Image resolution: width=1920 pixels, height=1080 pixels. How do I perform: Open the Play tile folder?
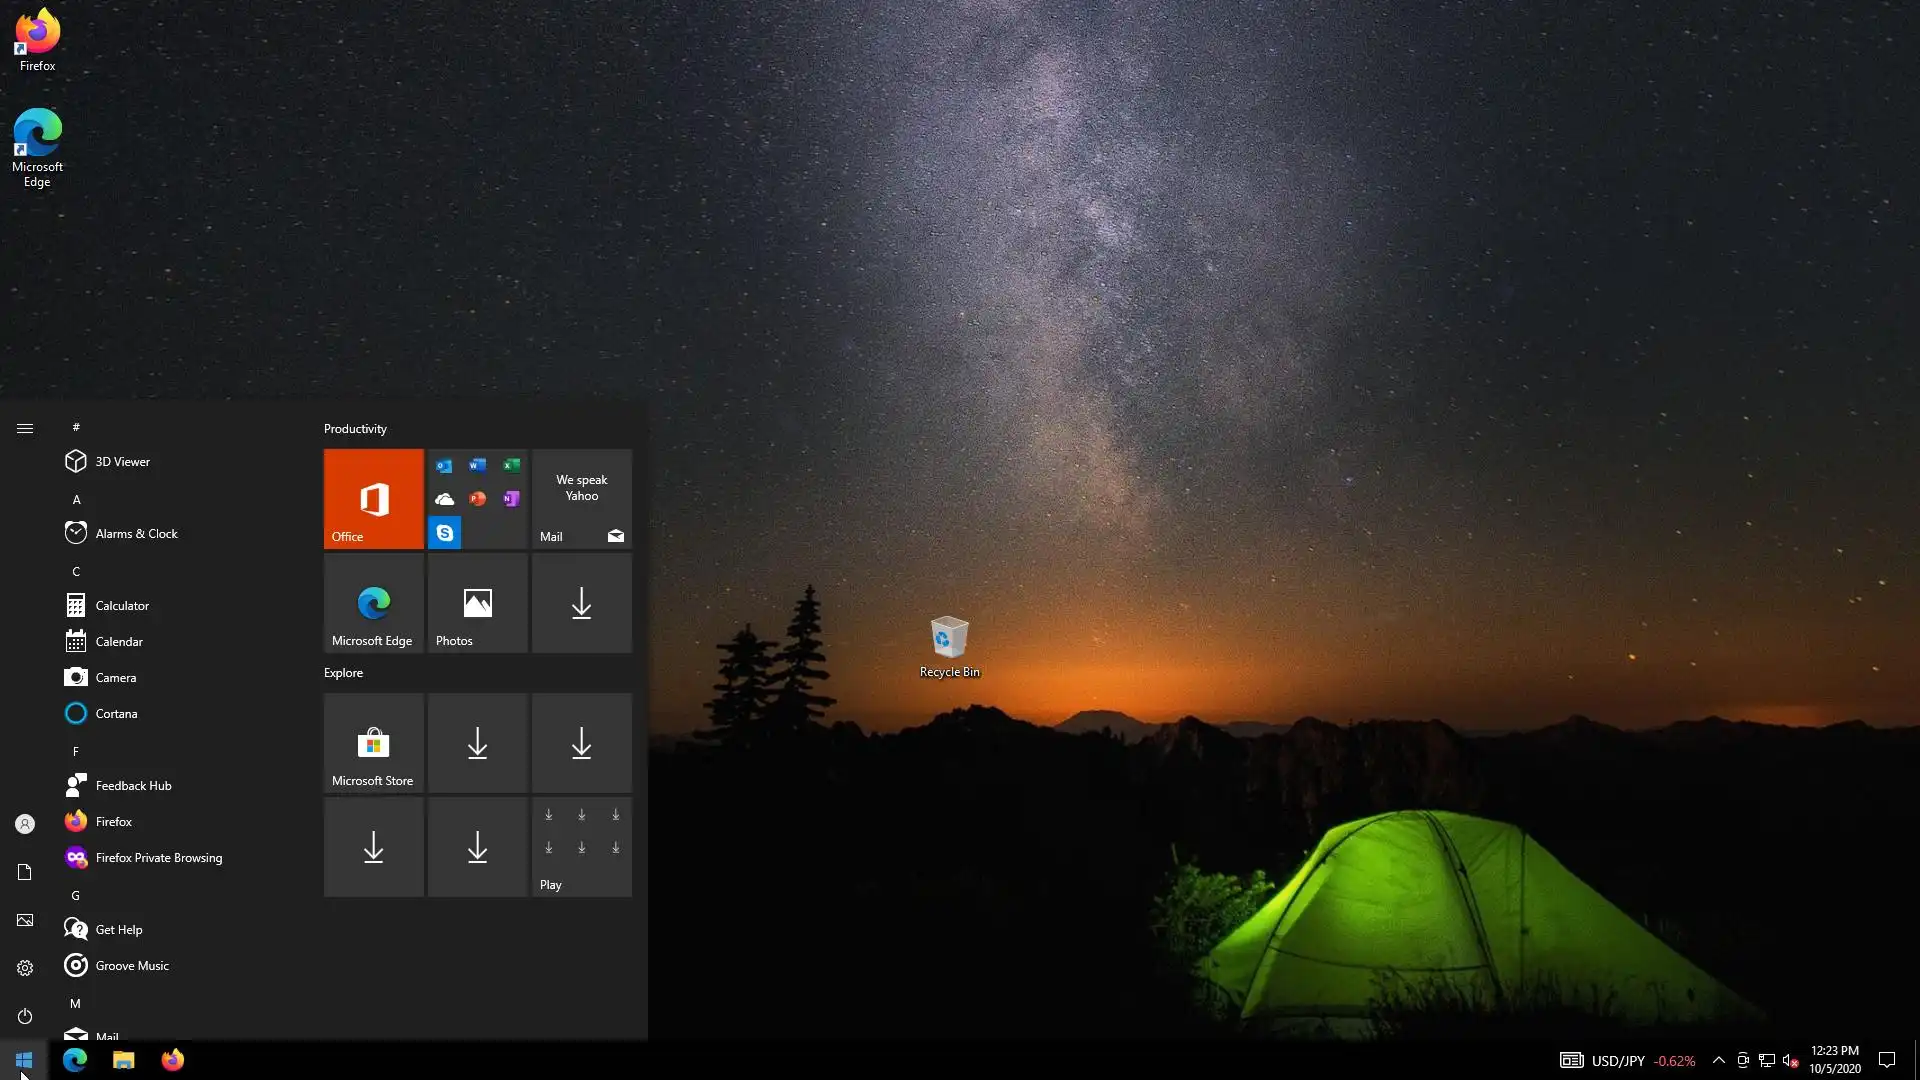point(581,847)
